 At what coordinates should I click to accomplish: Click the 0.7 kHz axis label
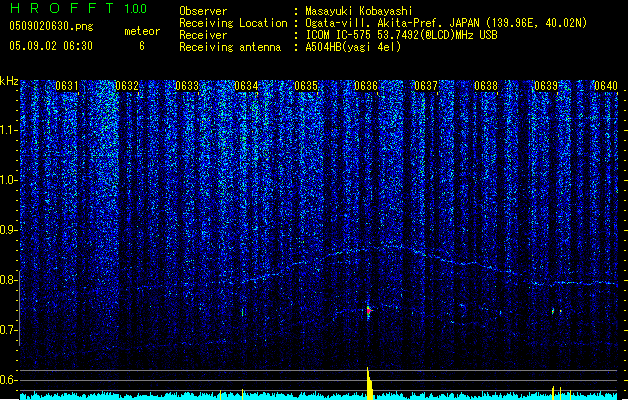tap(9, 330)
